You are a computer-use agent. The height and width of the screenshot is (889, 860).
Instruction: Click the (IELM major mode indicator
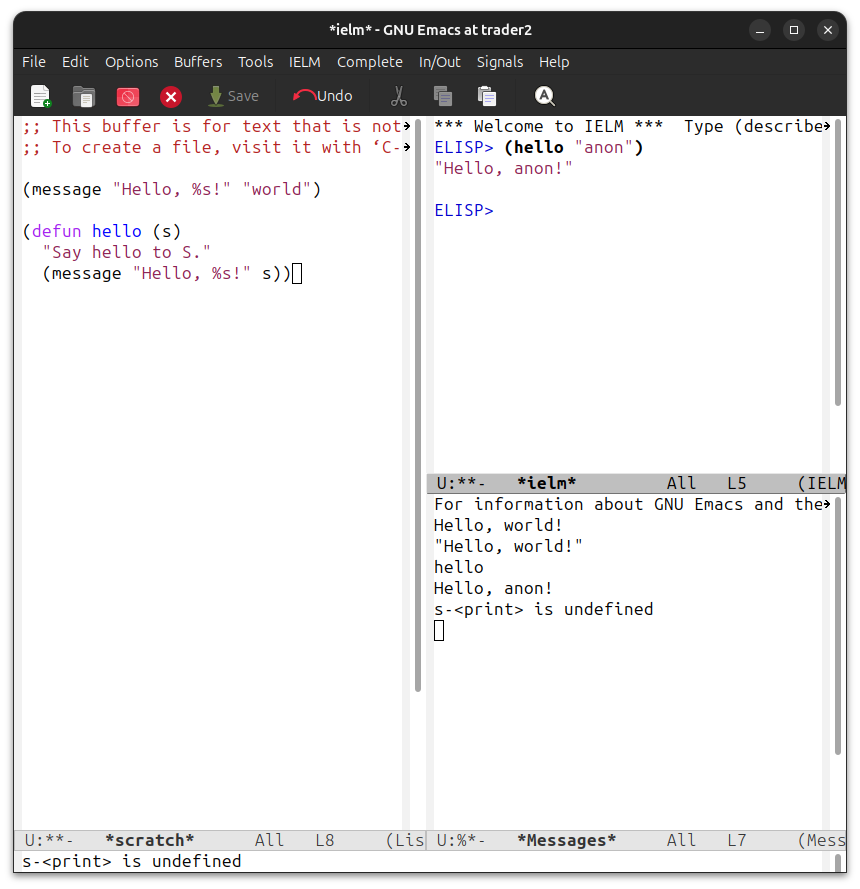[821, 483]
